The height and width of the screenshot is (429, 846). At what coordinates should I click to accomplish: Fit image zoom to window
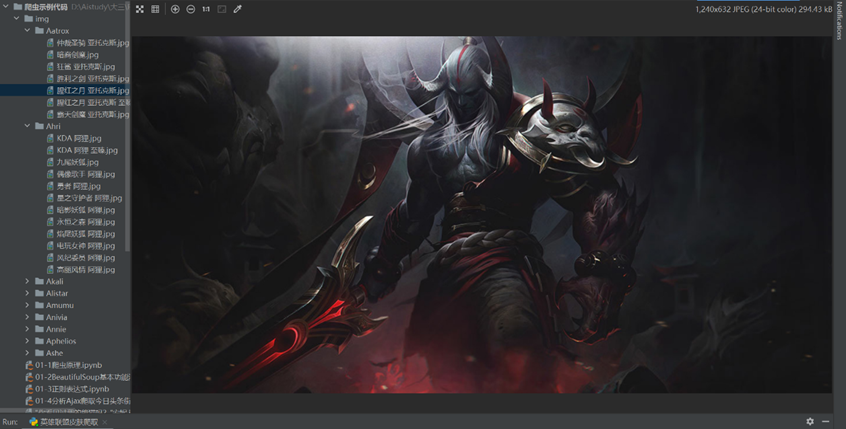[x=222, y=9]
